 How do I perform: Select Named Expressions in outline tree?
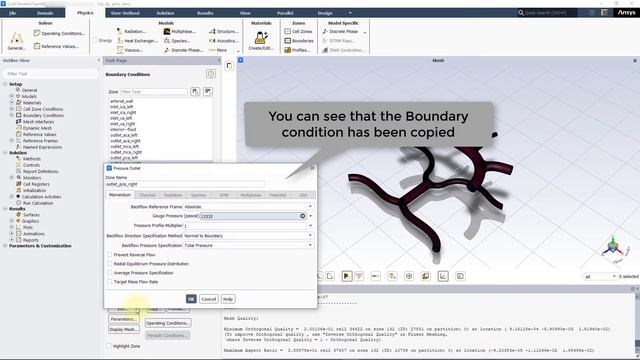coord(42,147)
